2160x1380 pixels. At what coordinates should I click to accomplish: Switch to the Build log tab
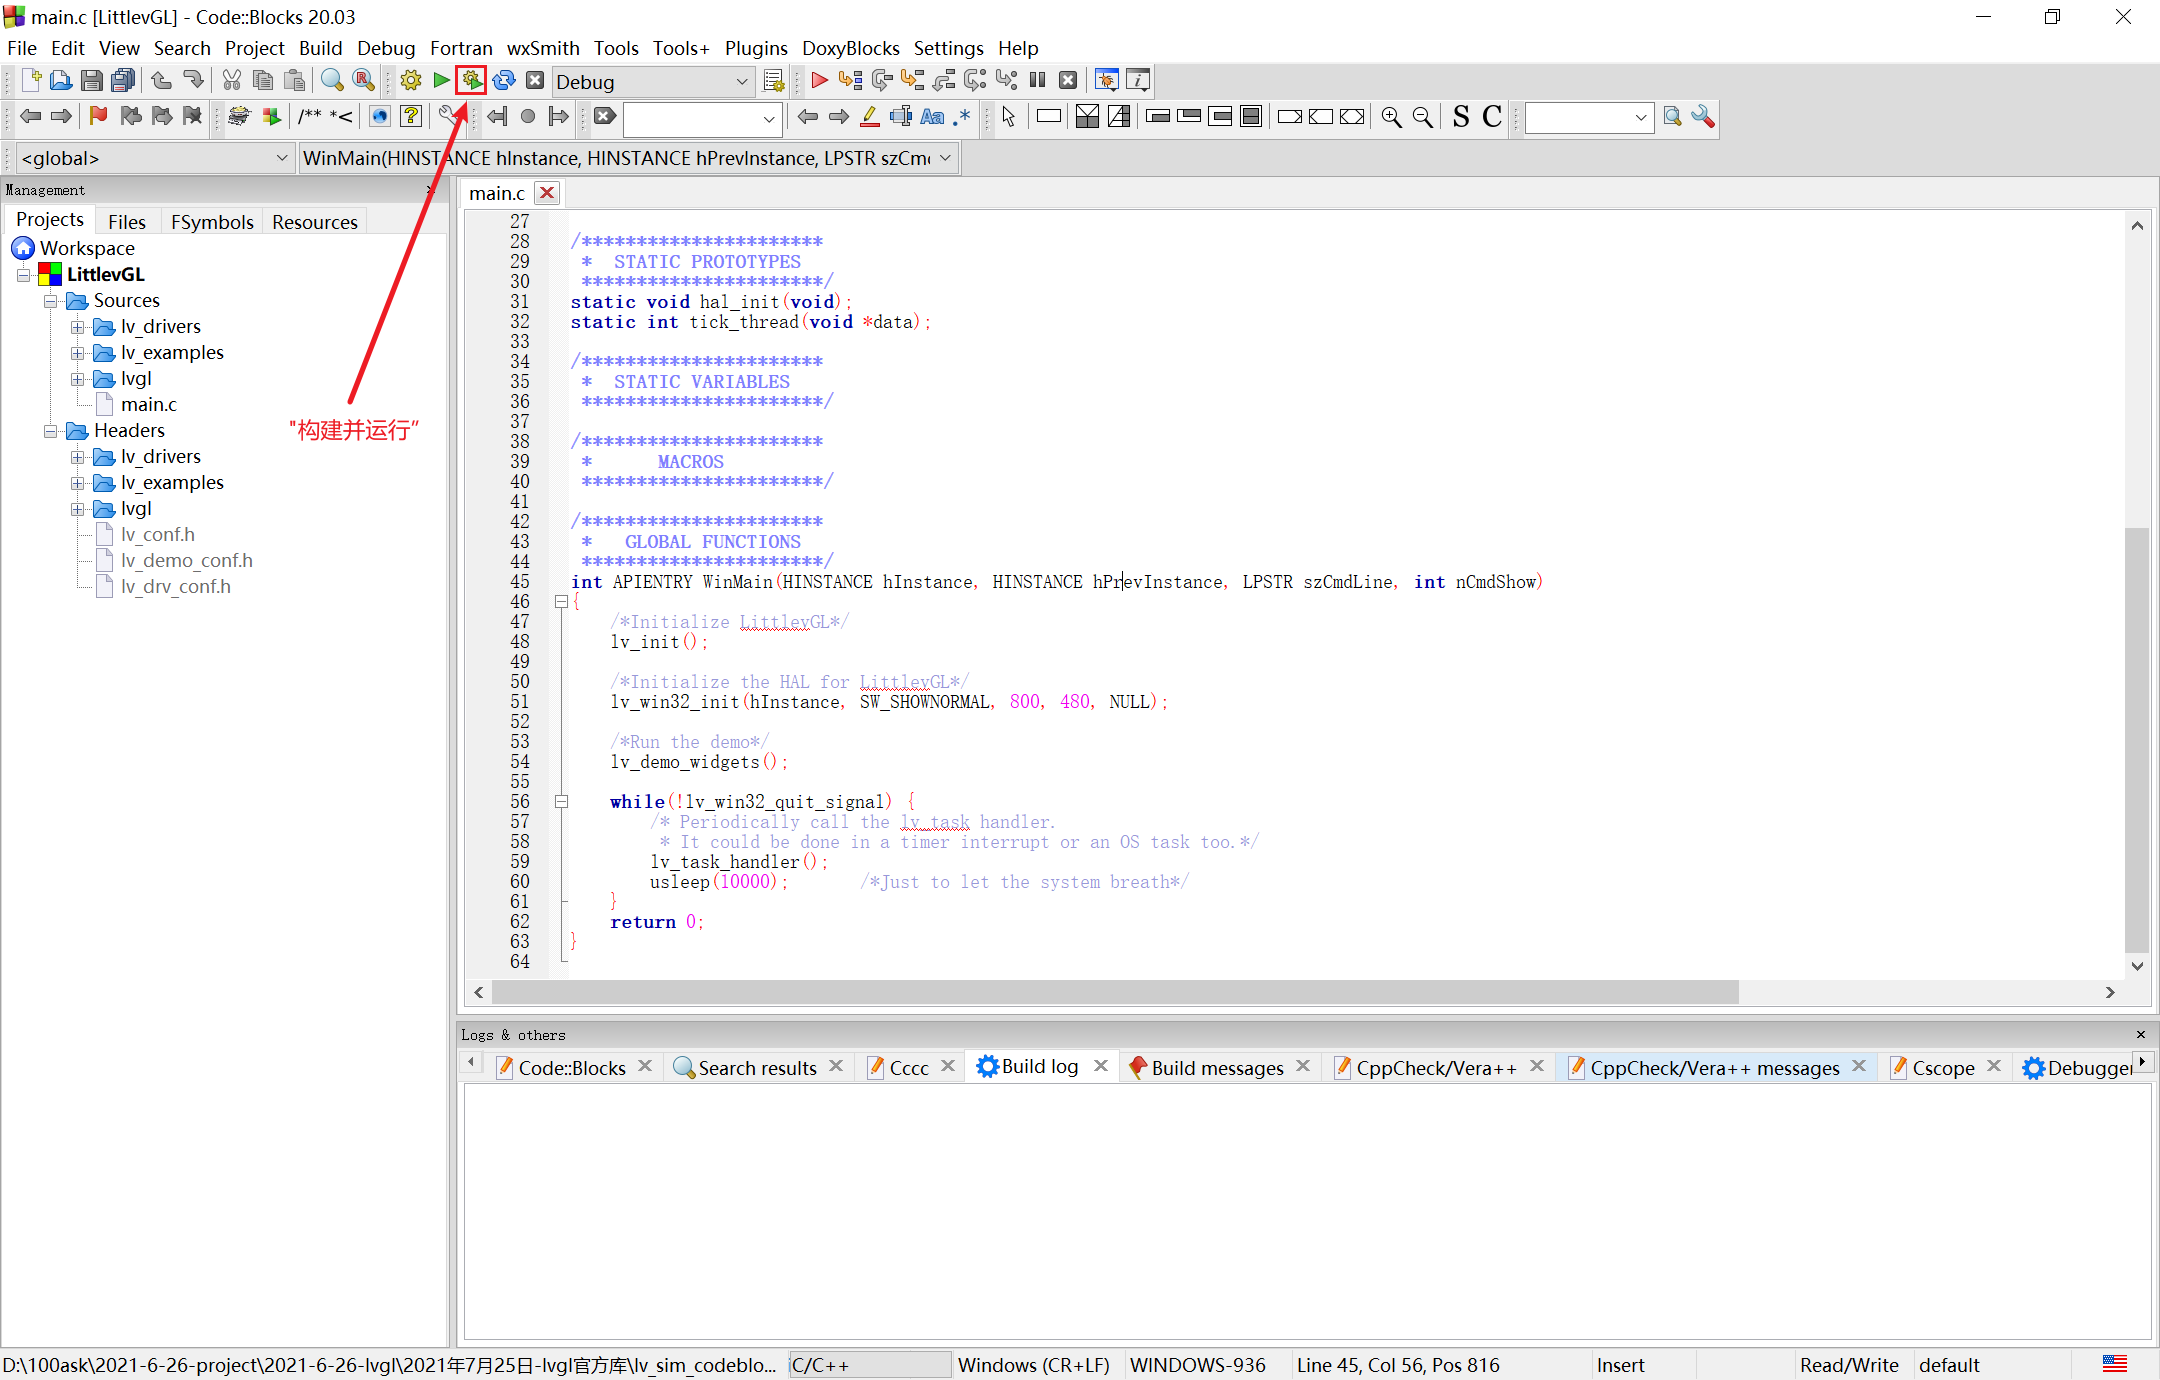pyautogui.click(x=1037, y=1068)
